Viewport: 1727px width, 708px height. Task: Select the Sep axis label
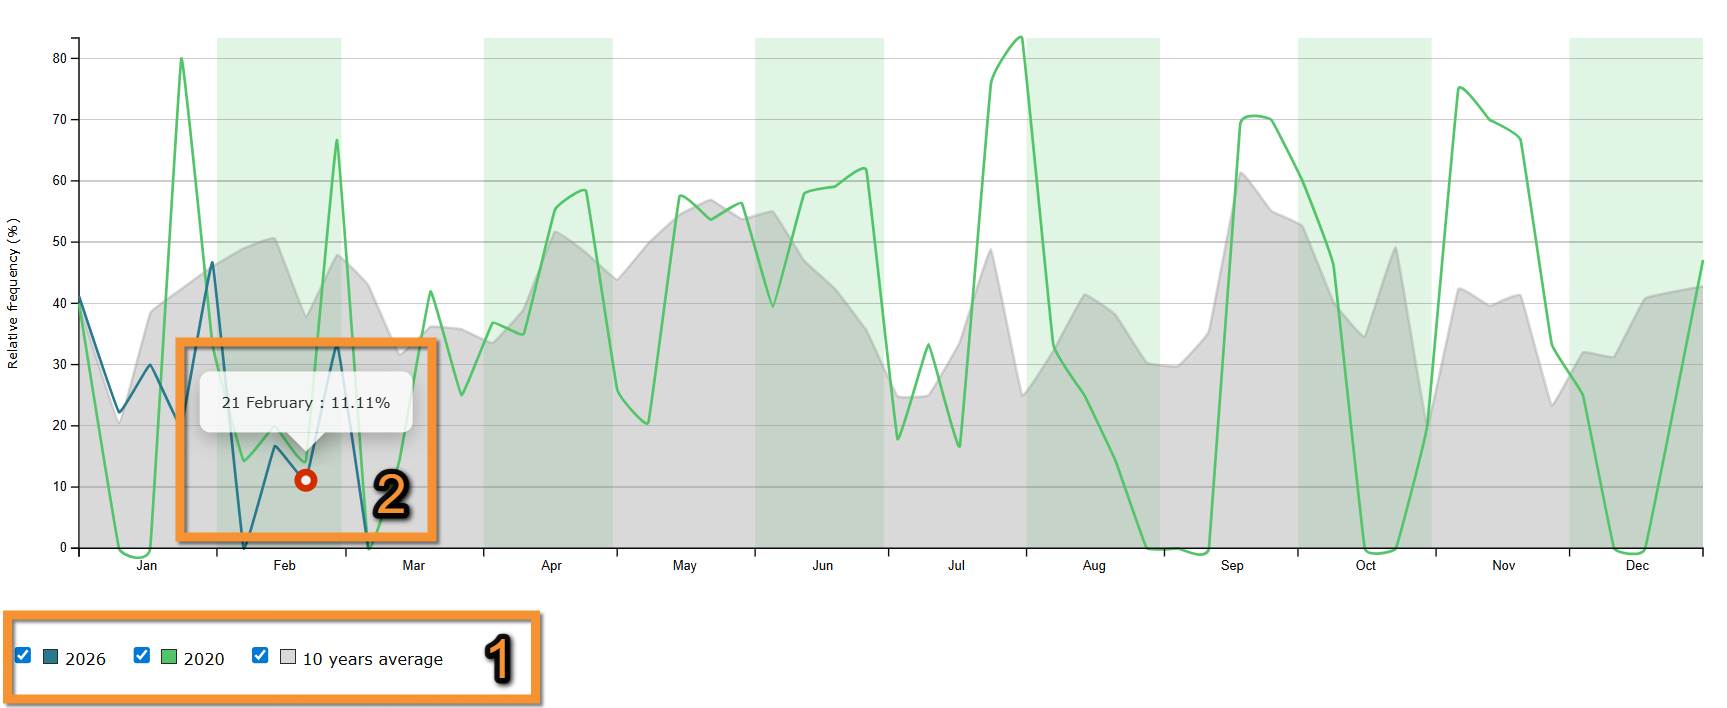[1232, 566]
